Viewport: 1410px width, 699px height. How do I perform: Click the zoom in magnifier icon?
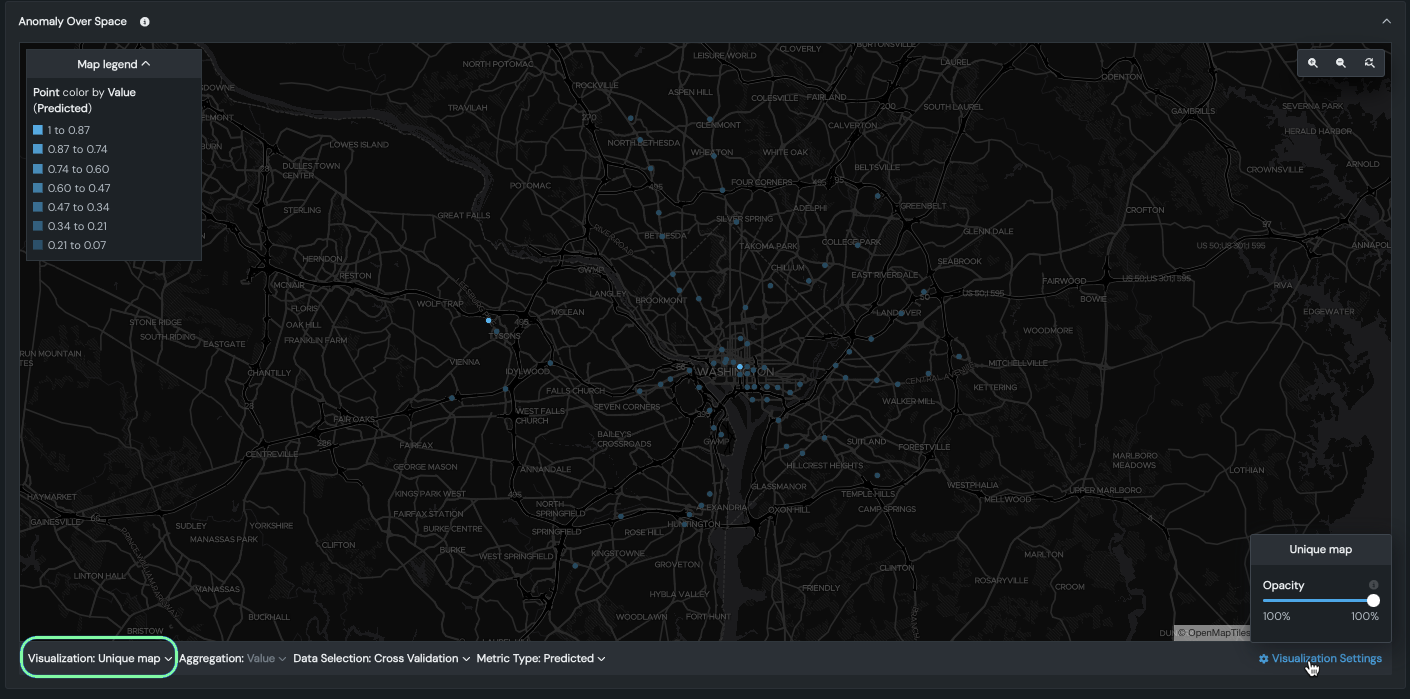tap(1313, 63)
